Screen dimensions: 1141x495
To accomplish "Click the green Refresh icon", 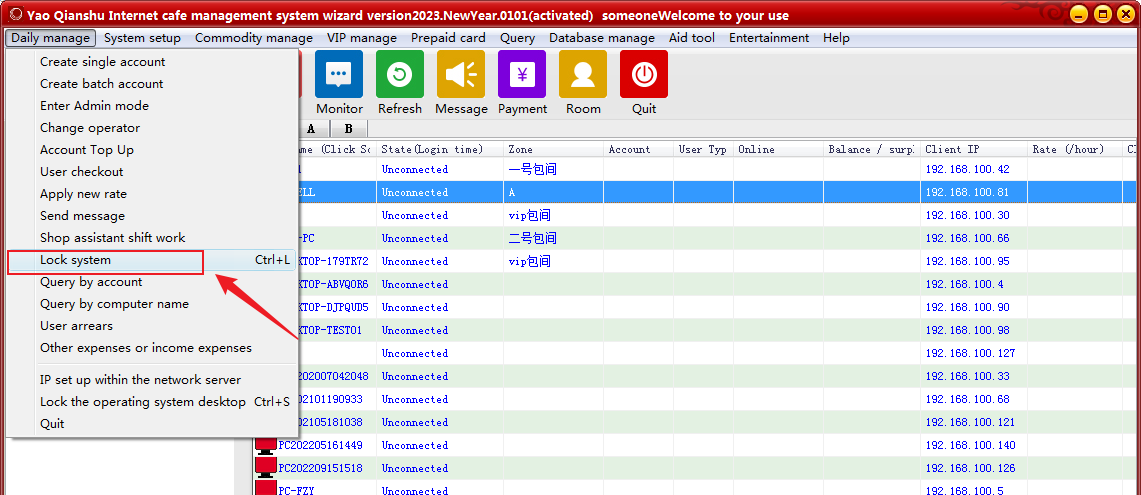I will [400, 75].
